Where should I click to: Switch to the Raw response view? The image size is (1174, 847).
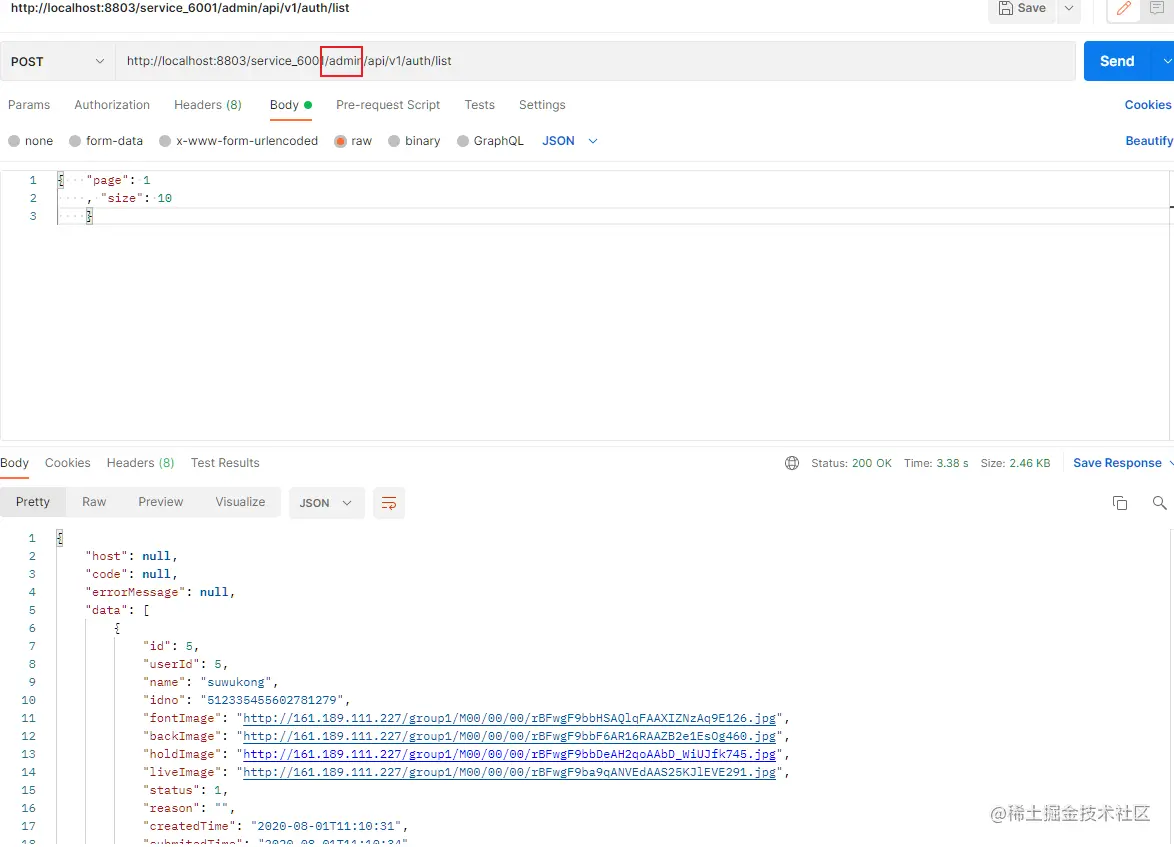(94, 502)
